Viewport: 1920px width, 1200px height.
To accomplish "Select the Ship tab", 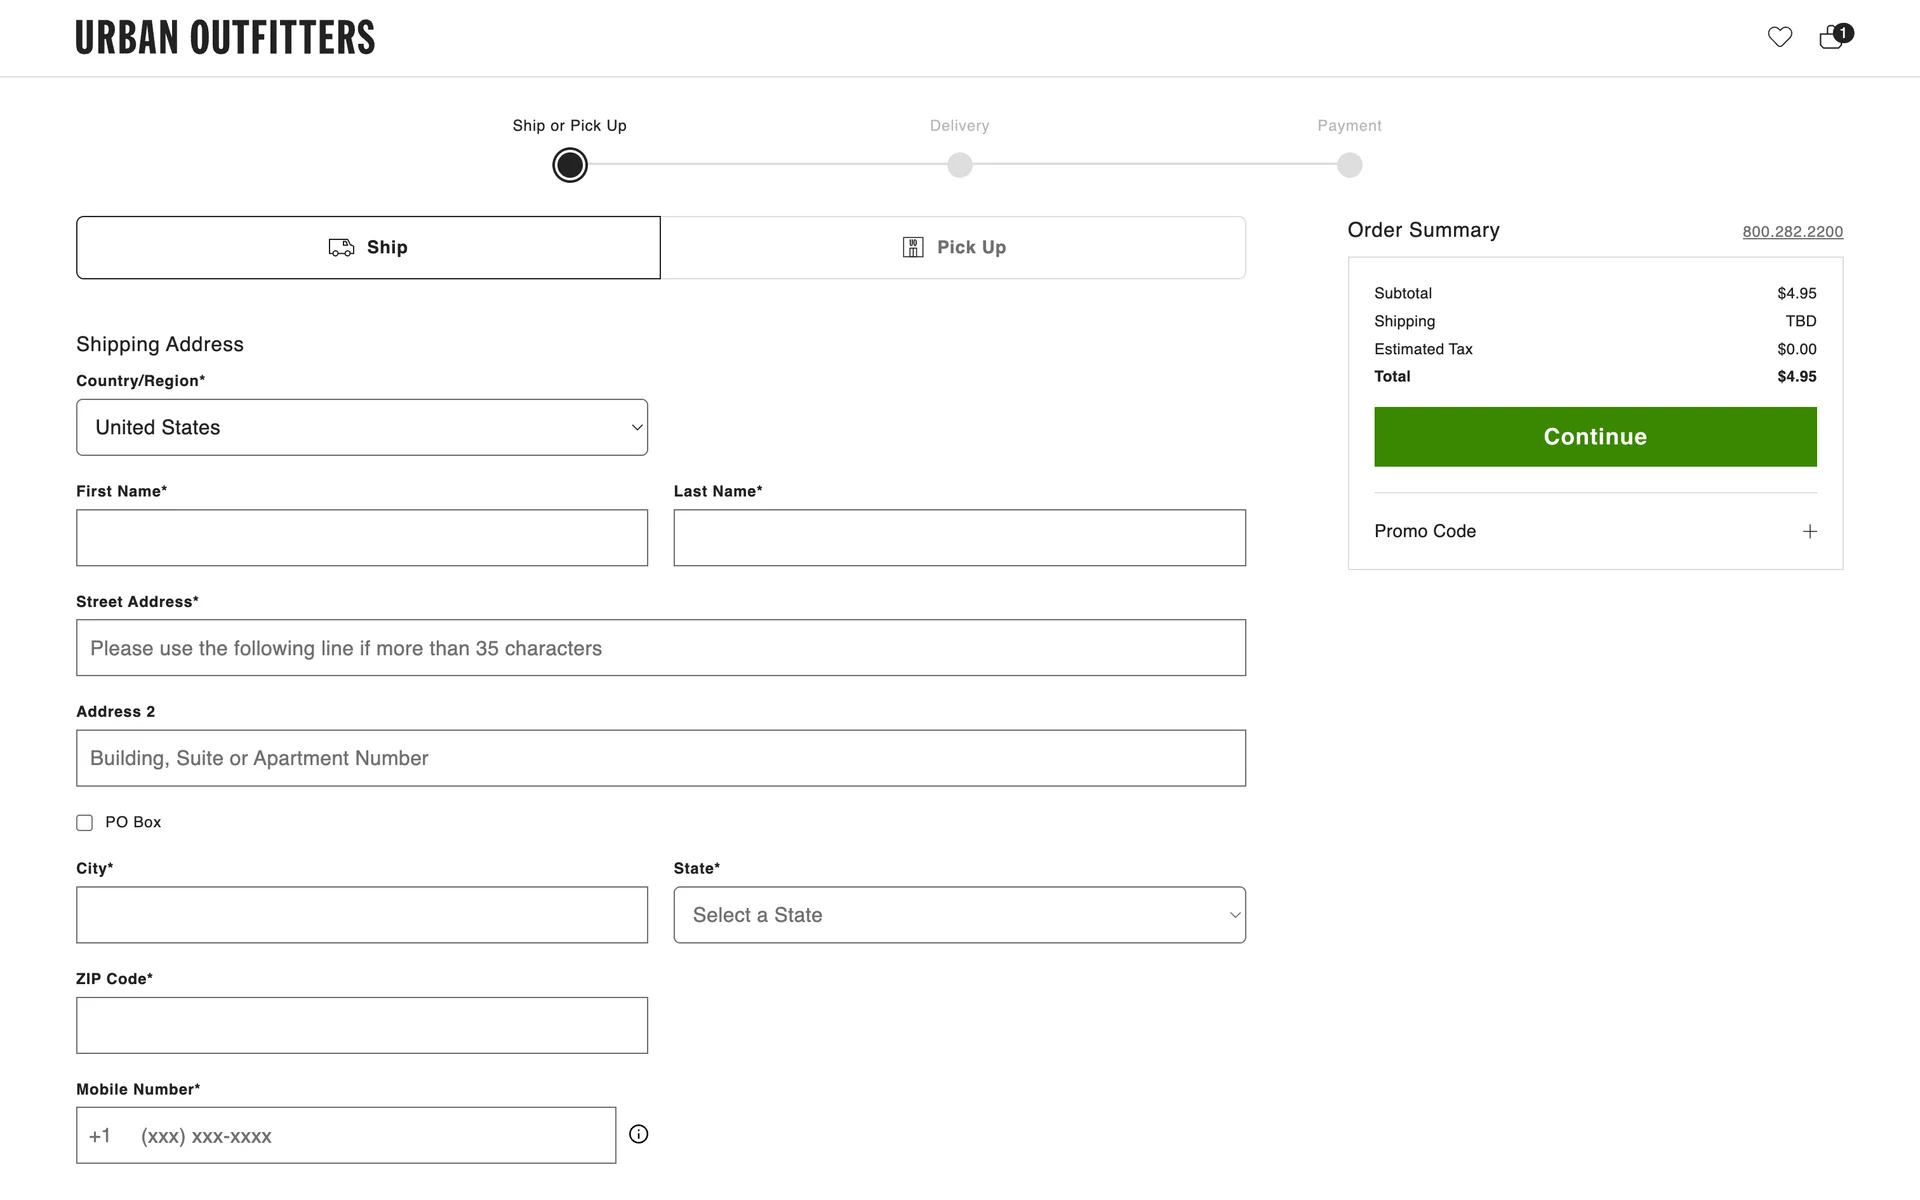I will 368,247.
